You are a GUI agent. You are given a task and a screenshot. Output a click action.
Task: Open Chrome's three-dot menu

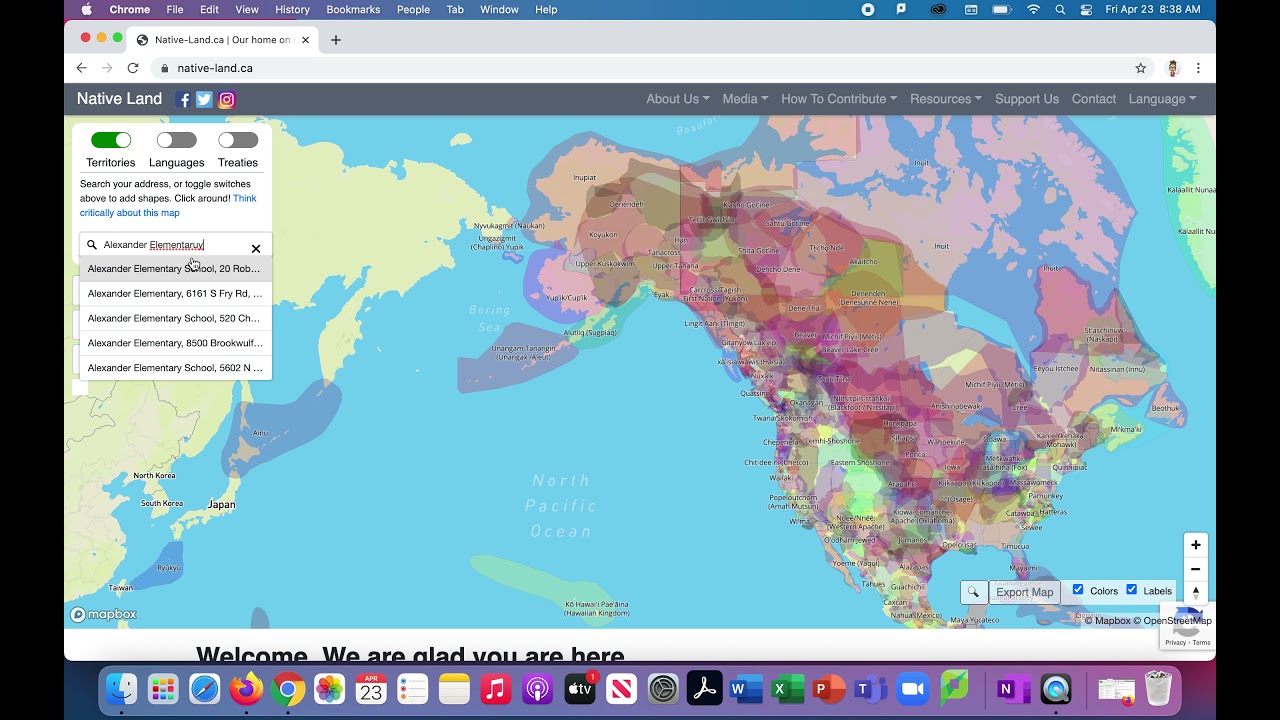tap(1198, 68)
